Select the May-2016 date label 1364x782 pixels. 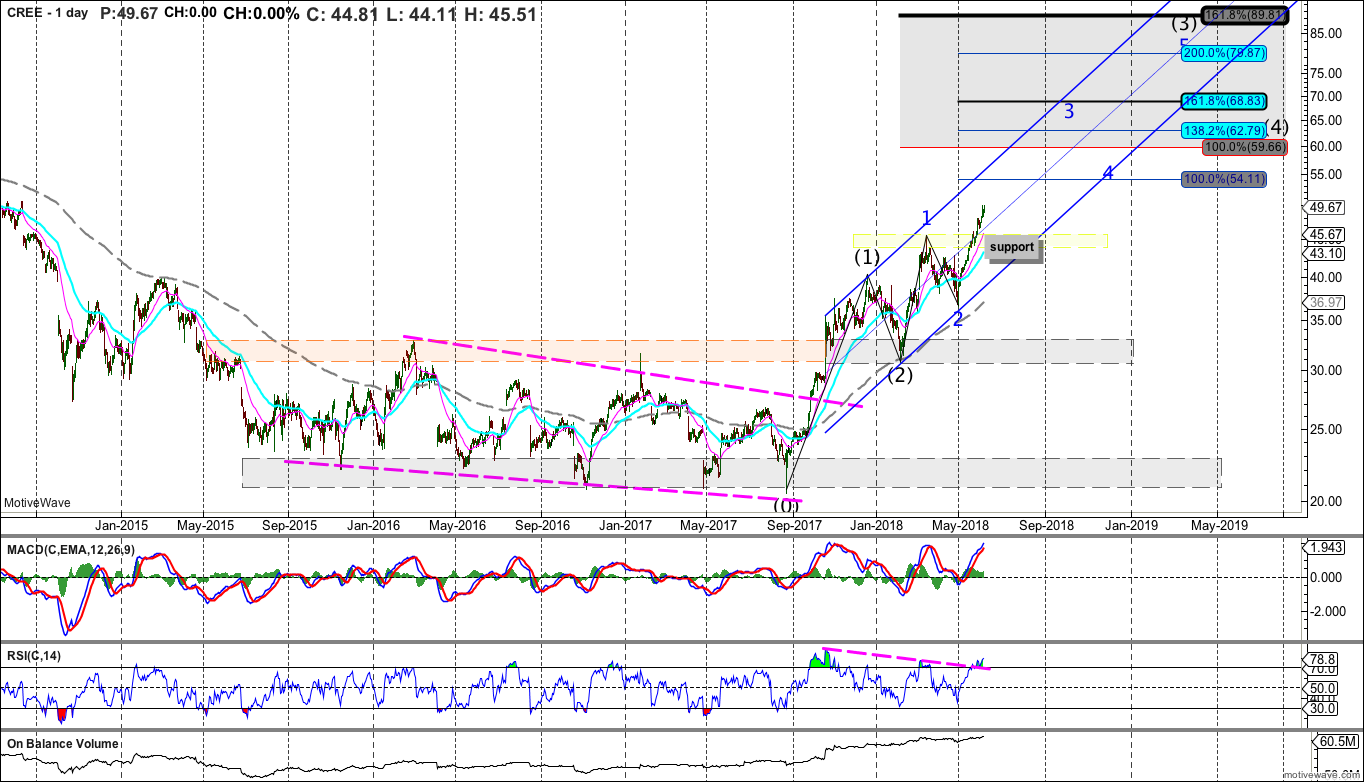pyautogui.click(x=456, y=524)
